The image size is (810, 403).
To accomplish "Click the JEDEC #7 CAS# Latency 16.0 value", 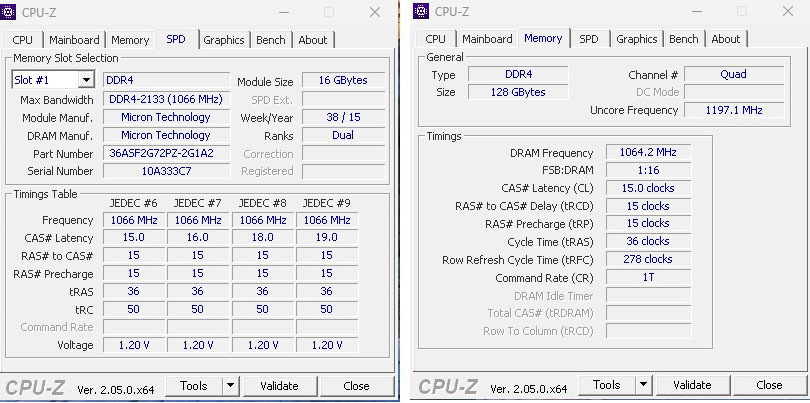I will tap(198, 237).
